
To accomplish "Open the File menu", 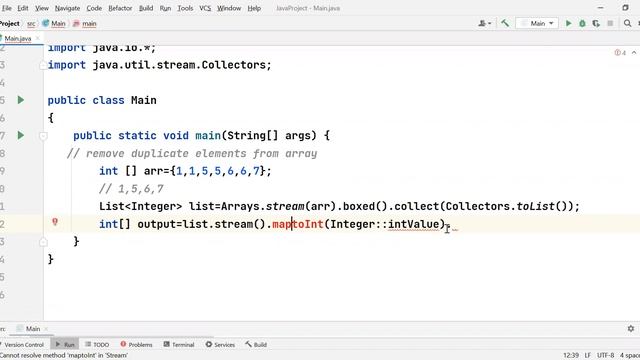I will click(7, 8).
